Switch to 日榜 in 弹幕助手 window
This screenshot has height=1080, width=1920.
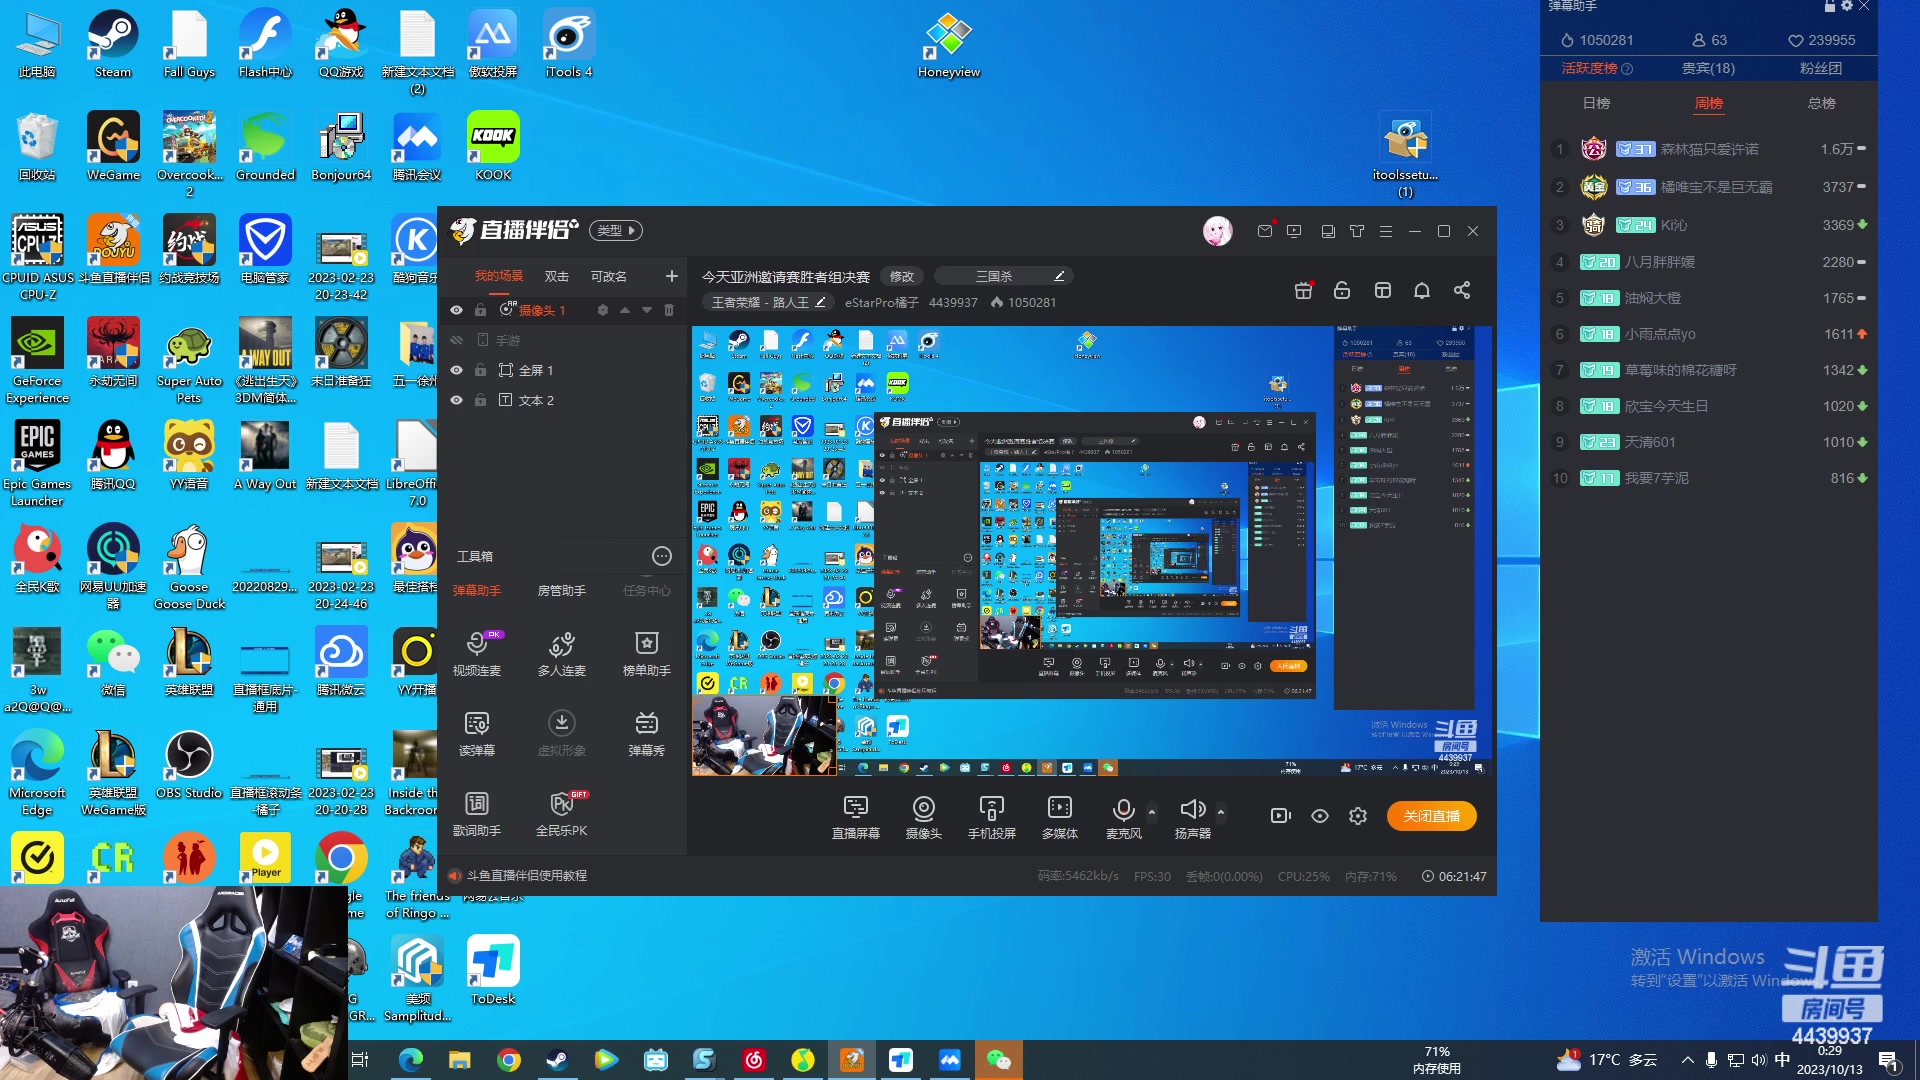(1597, 103)
